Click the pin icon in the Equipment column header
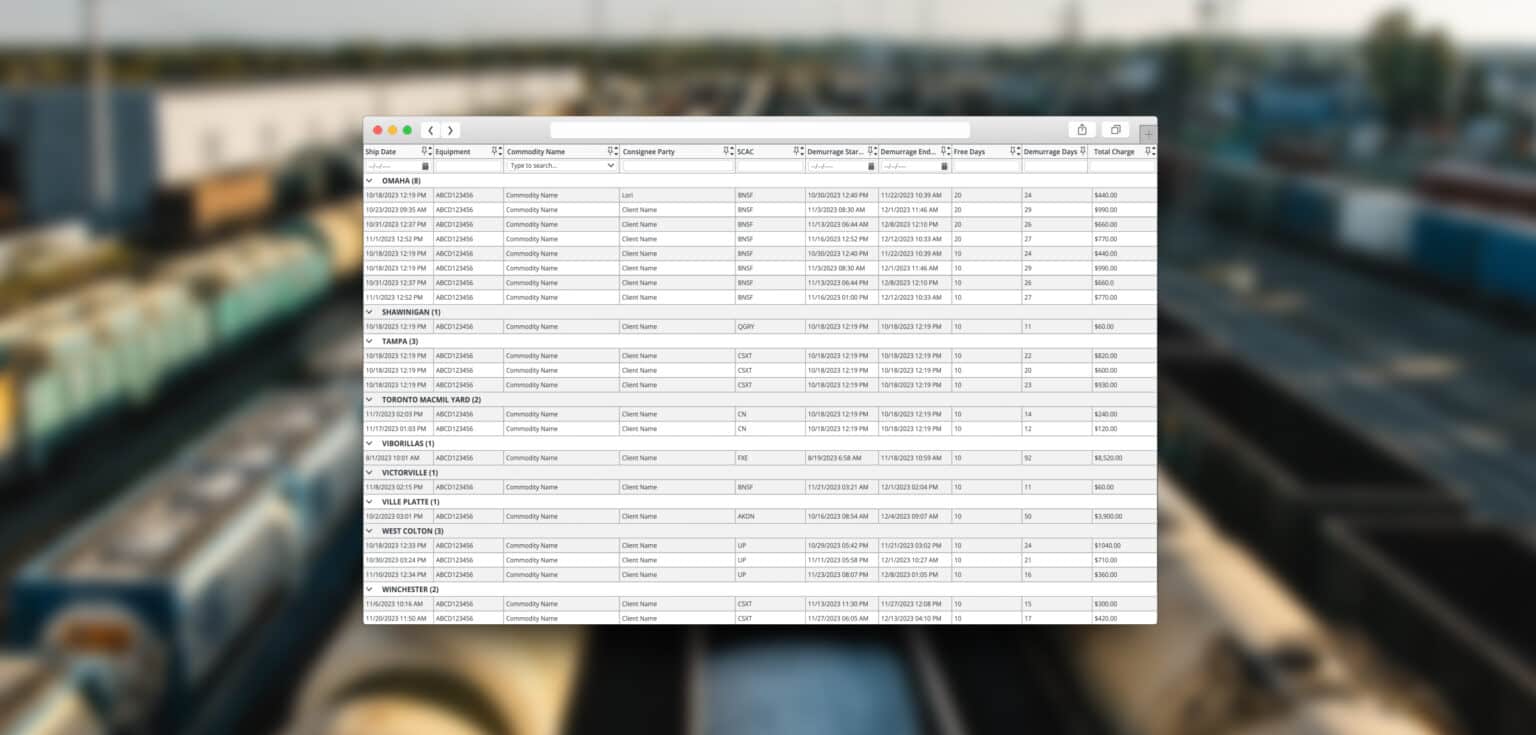The height and width of the screenshot is (735, 1536). click(494, 151)
